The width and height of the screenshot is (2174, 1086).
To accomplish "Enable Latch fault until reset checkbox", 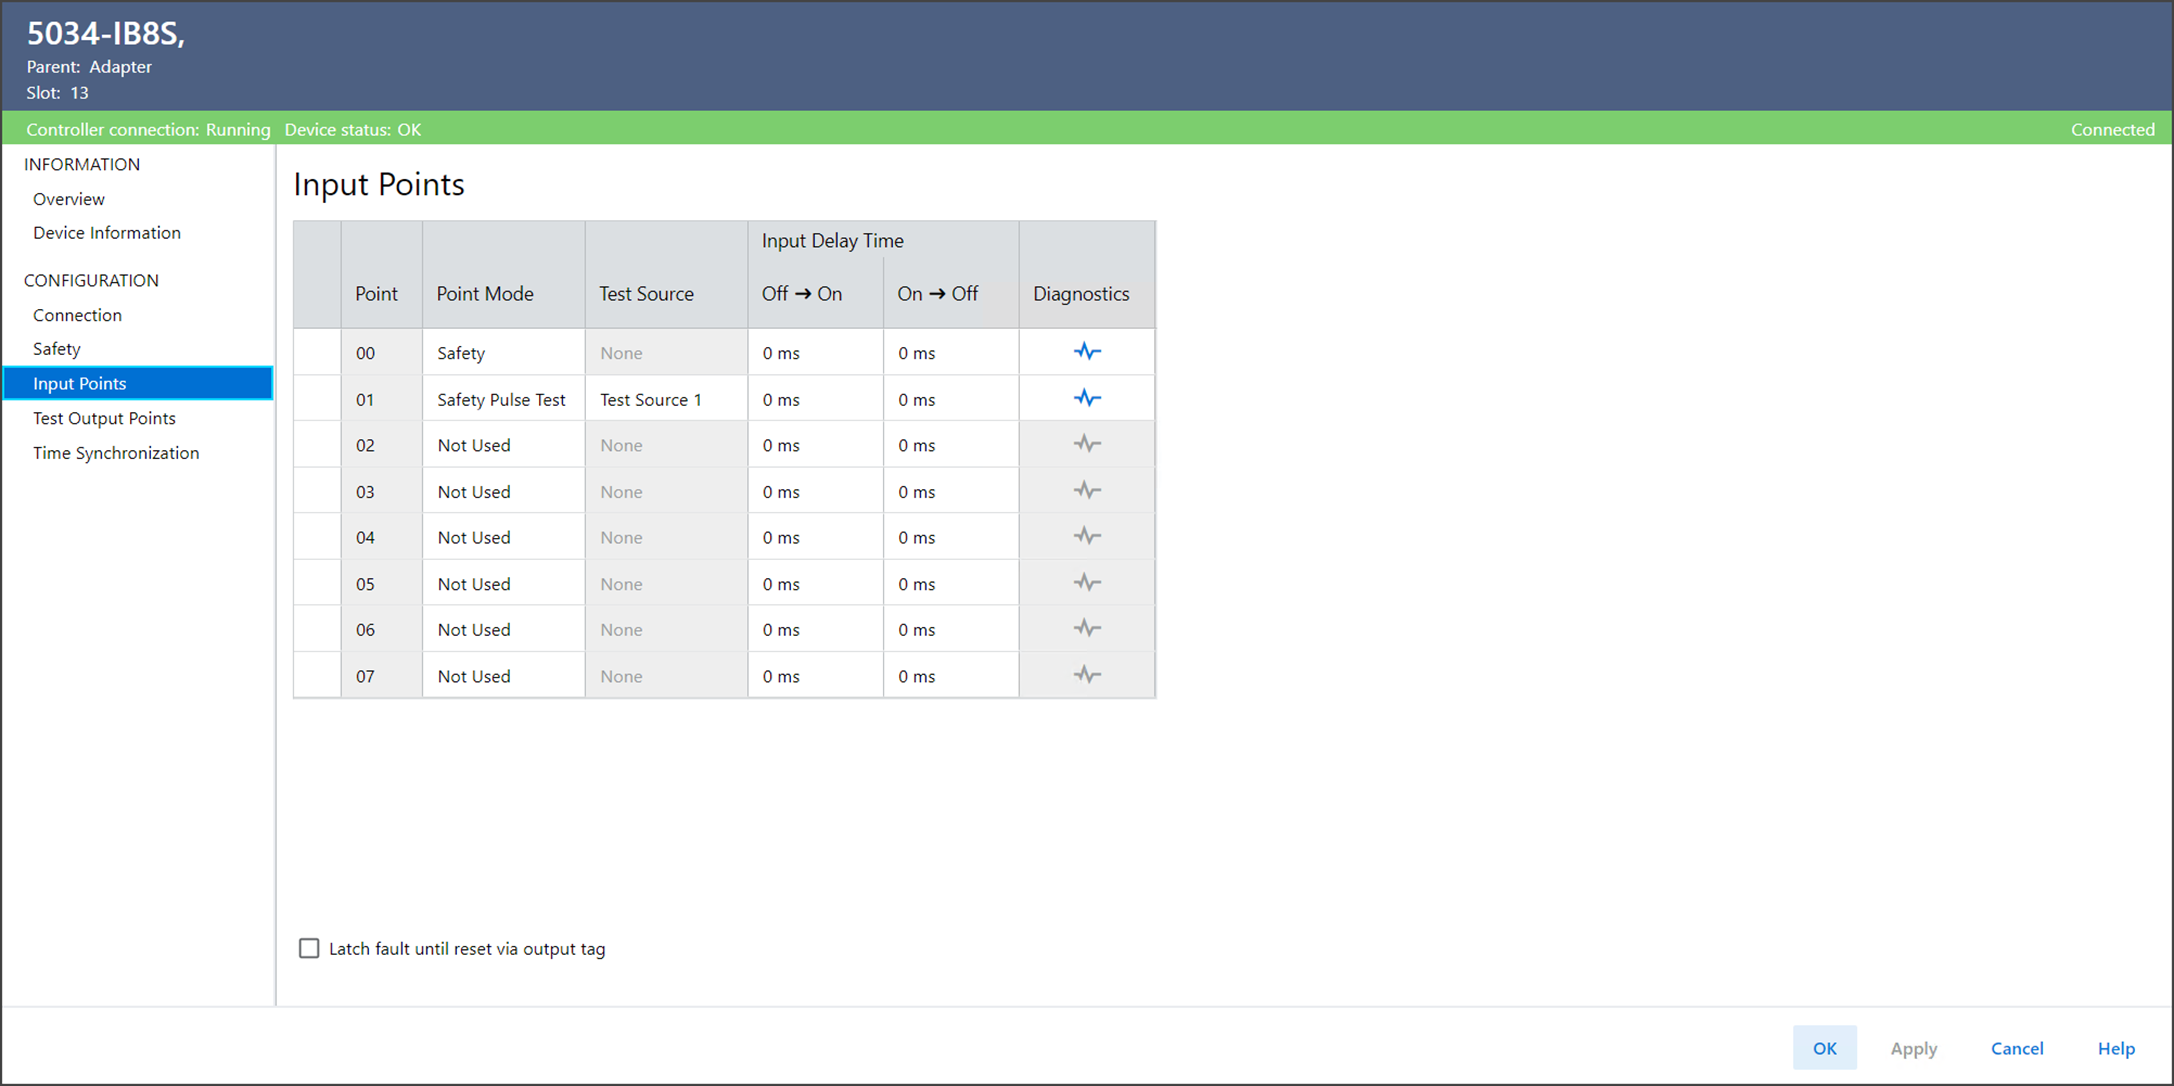I will click(309, 948).
